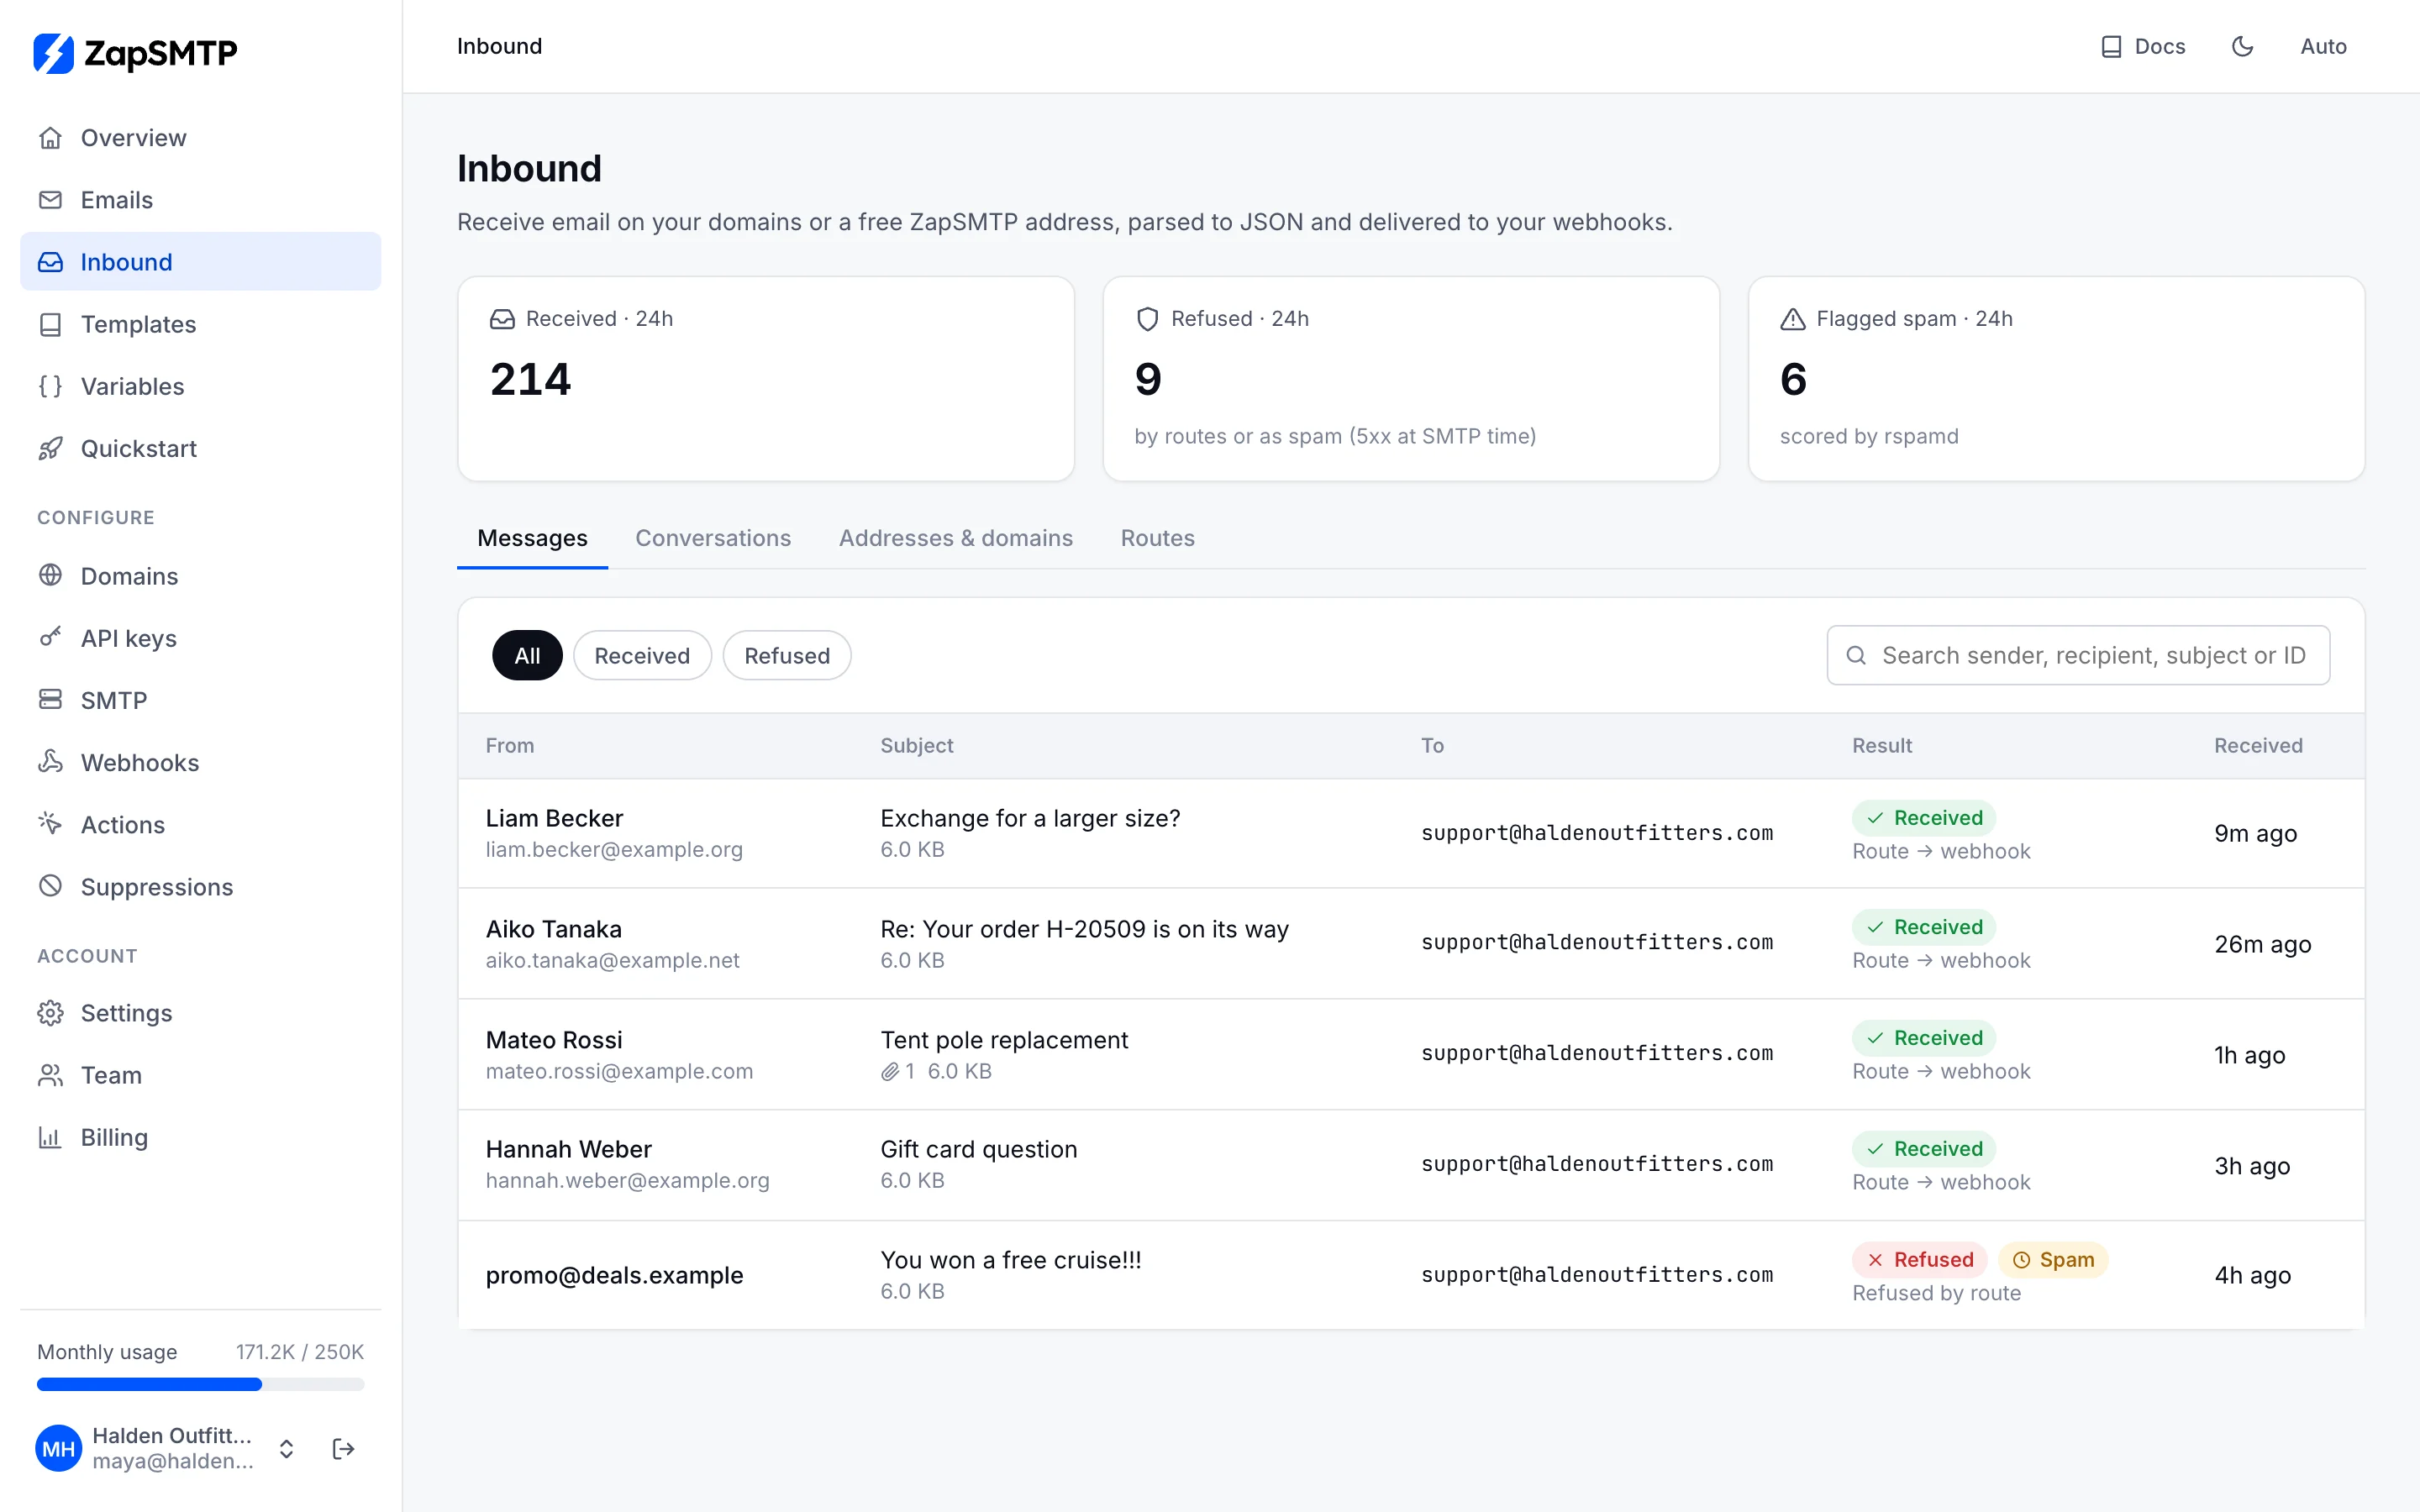This screenshot has width=2420, height=1512.
Task: Expand the Halden Outfitters account switcher
Action: tap(286, 1449)
